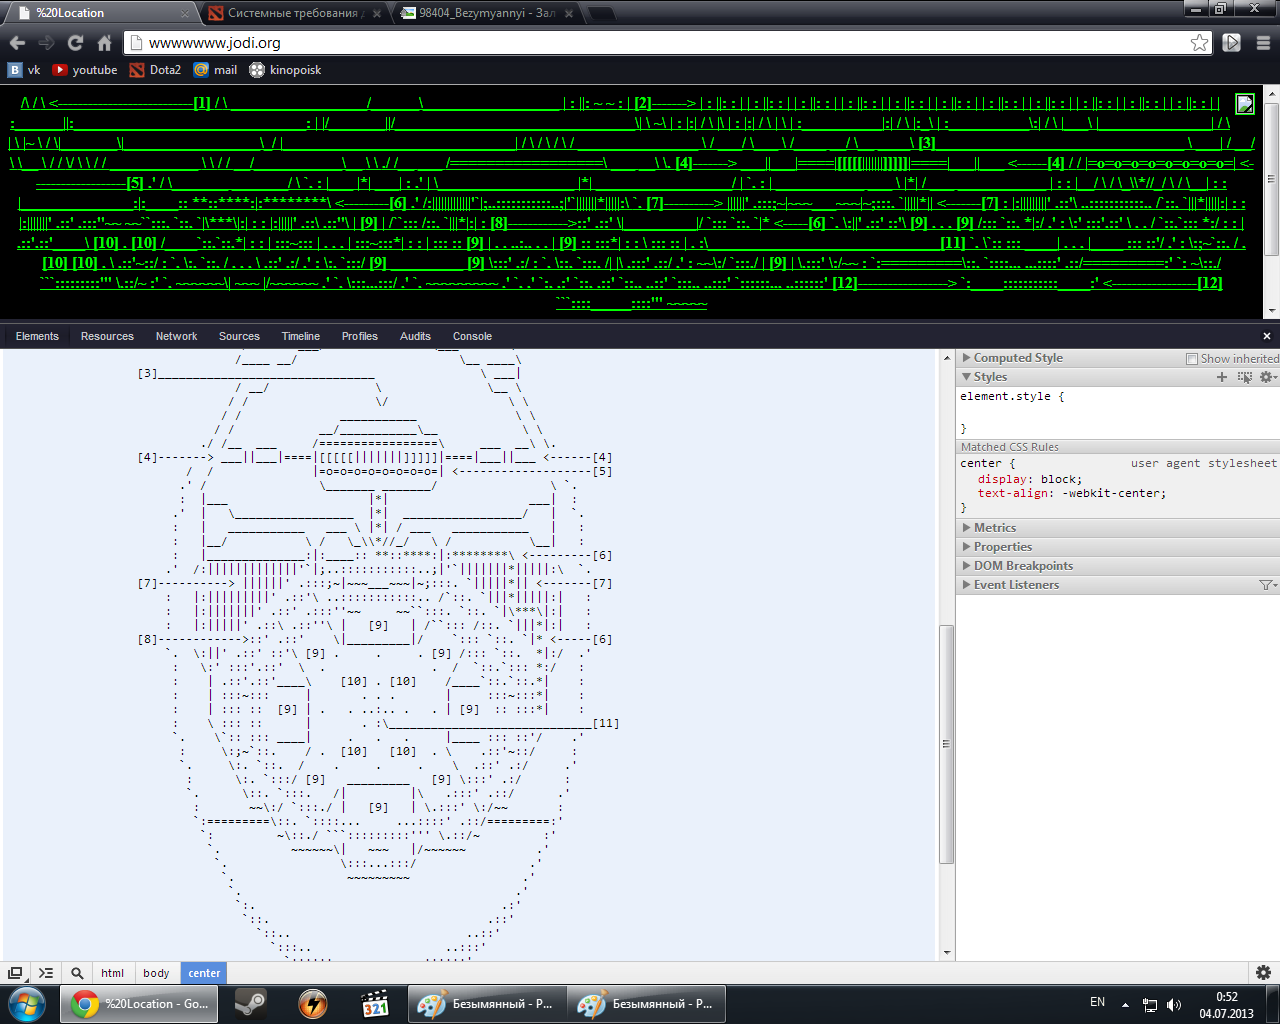This screenshot has width=1280, height=1024.
Task: Open Media Player Classic in taskbar
Action: point(375,1003)
